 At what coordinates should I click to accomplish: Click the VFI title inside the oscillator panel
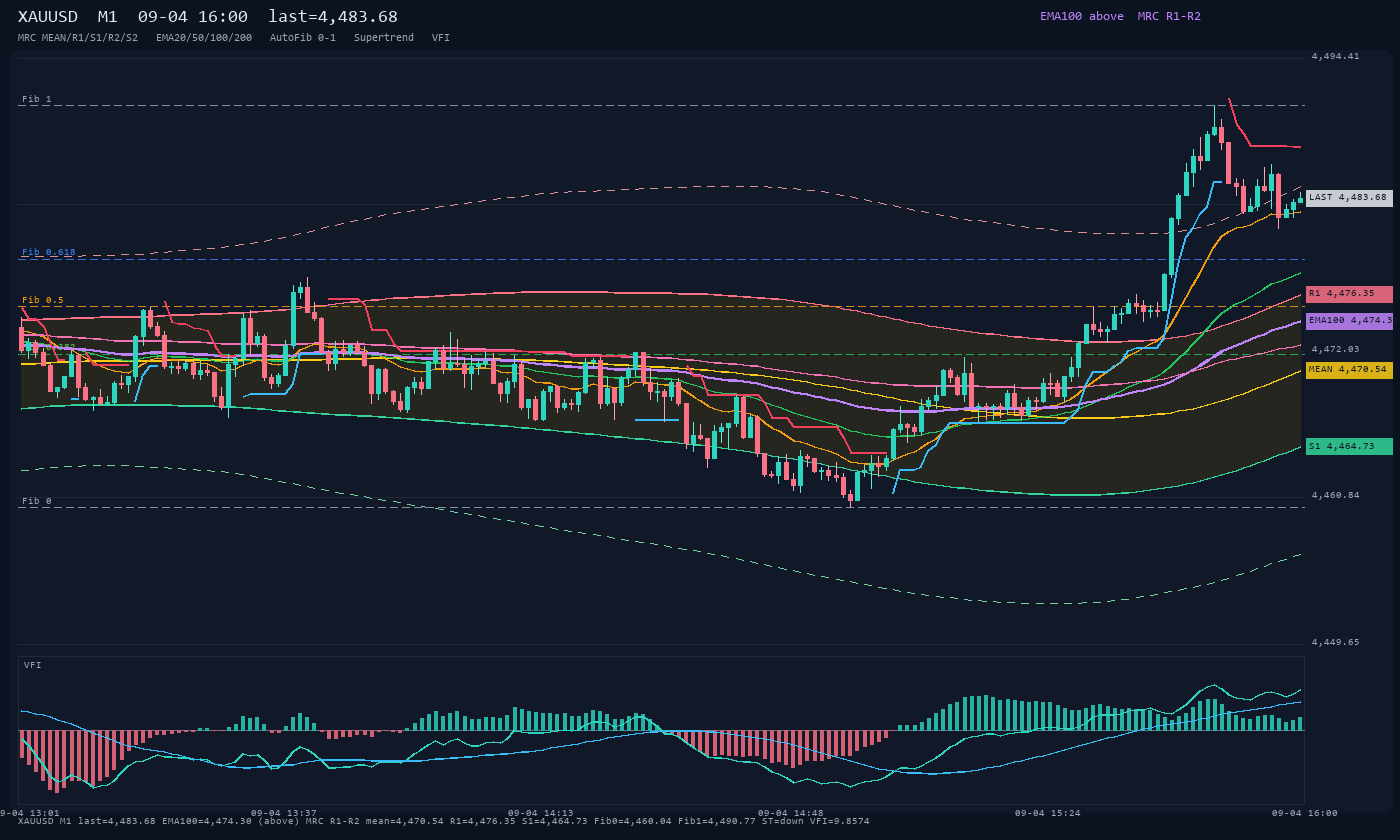pyautogui.click(x=33, y=665)
